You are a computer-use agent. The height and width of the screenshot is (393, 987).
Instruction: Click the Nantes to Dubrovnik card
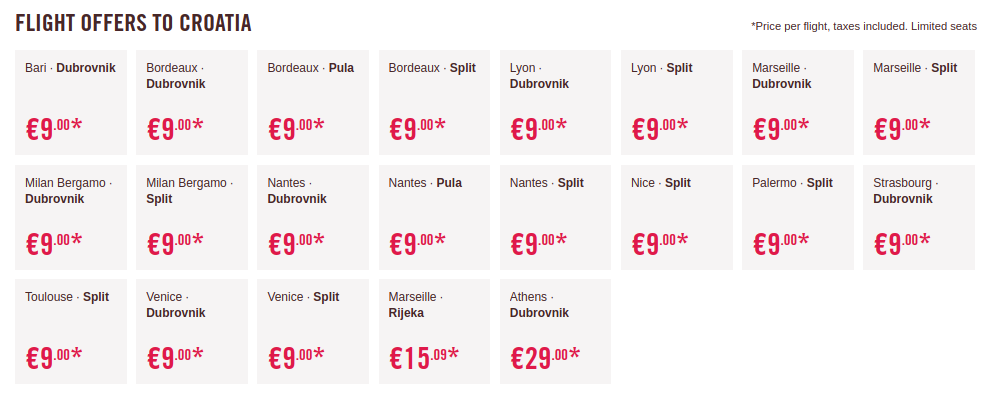coord(313,217)
